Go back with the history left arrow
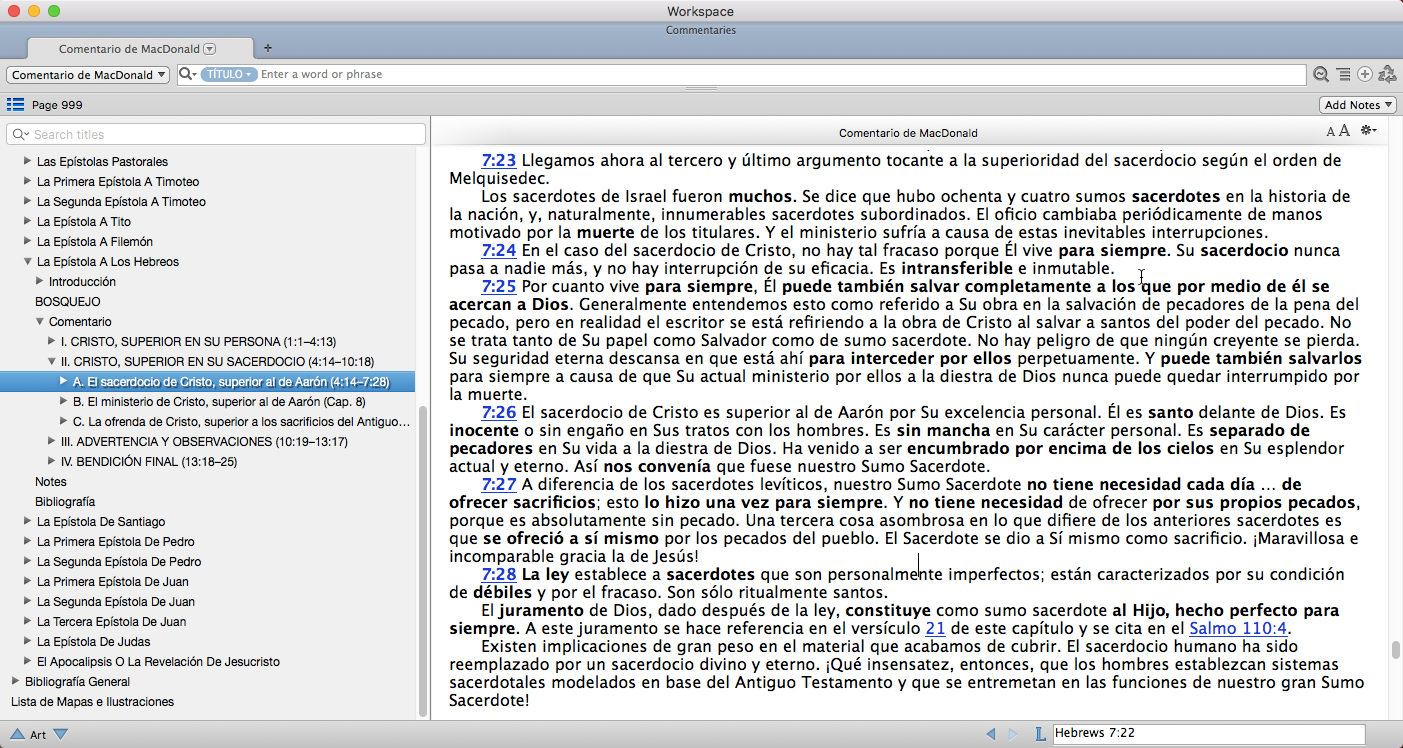Screen dimensions: 1403x748 click(990, 734)
